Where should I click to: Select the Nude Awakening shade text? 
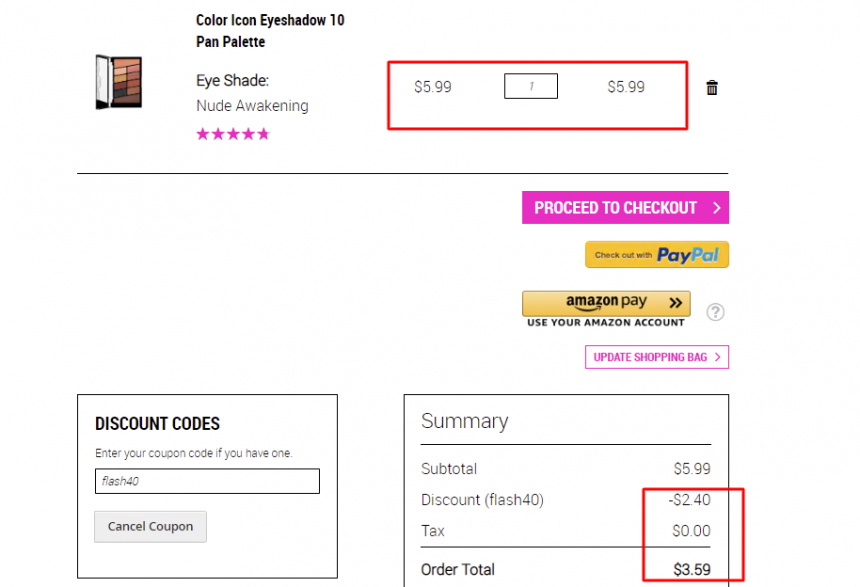[252, 106]
